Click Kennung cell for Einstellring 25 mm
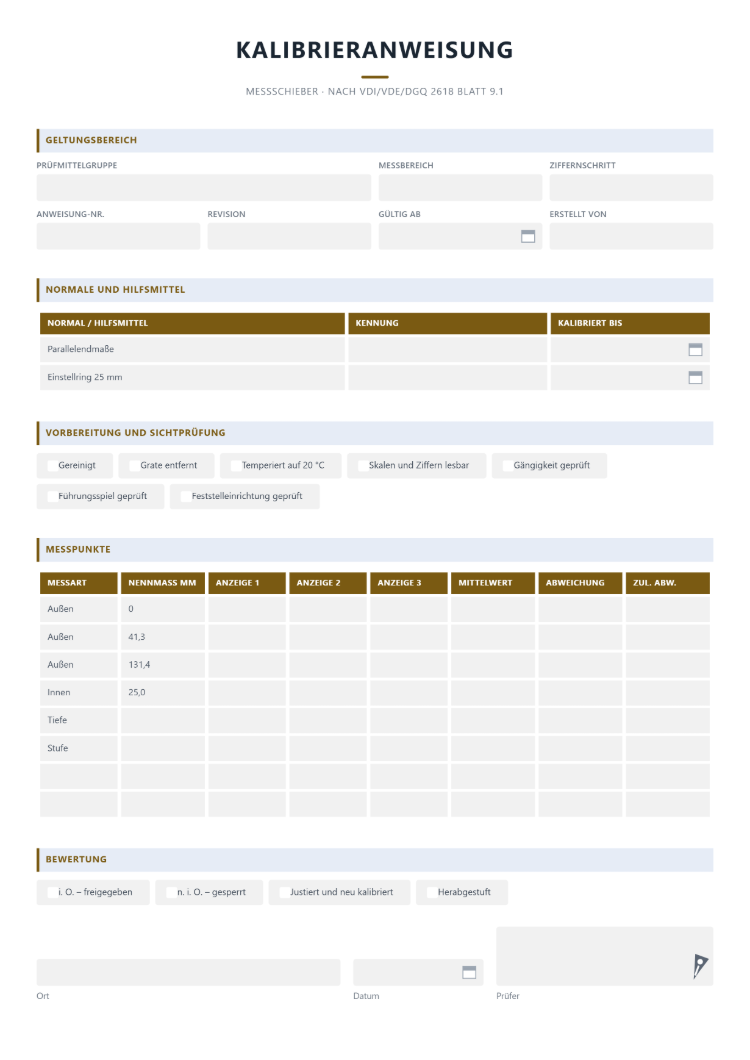The height and width of the screenshot is (1060, 750). coord(448,377)
